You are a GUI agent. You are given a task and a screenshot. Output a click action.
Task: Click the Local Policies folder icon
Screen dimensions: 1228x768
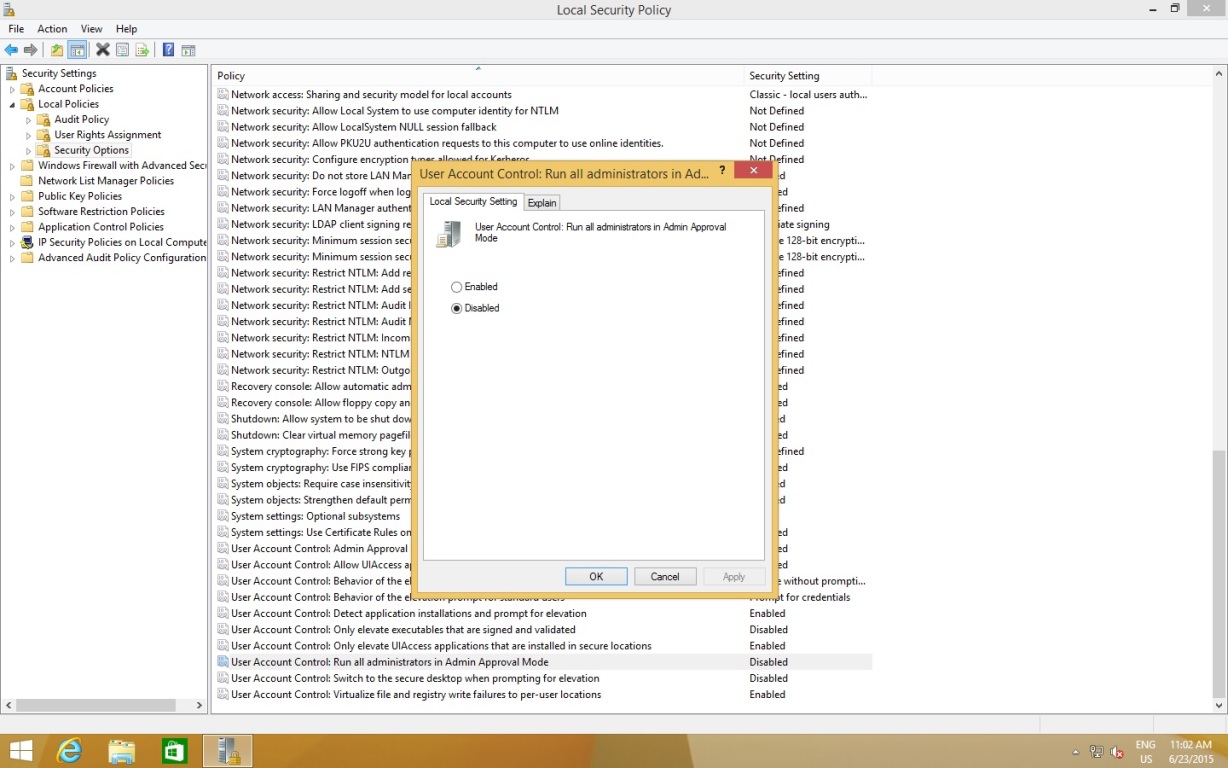[28, 104]
